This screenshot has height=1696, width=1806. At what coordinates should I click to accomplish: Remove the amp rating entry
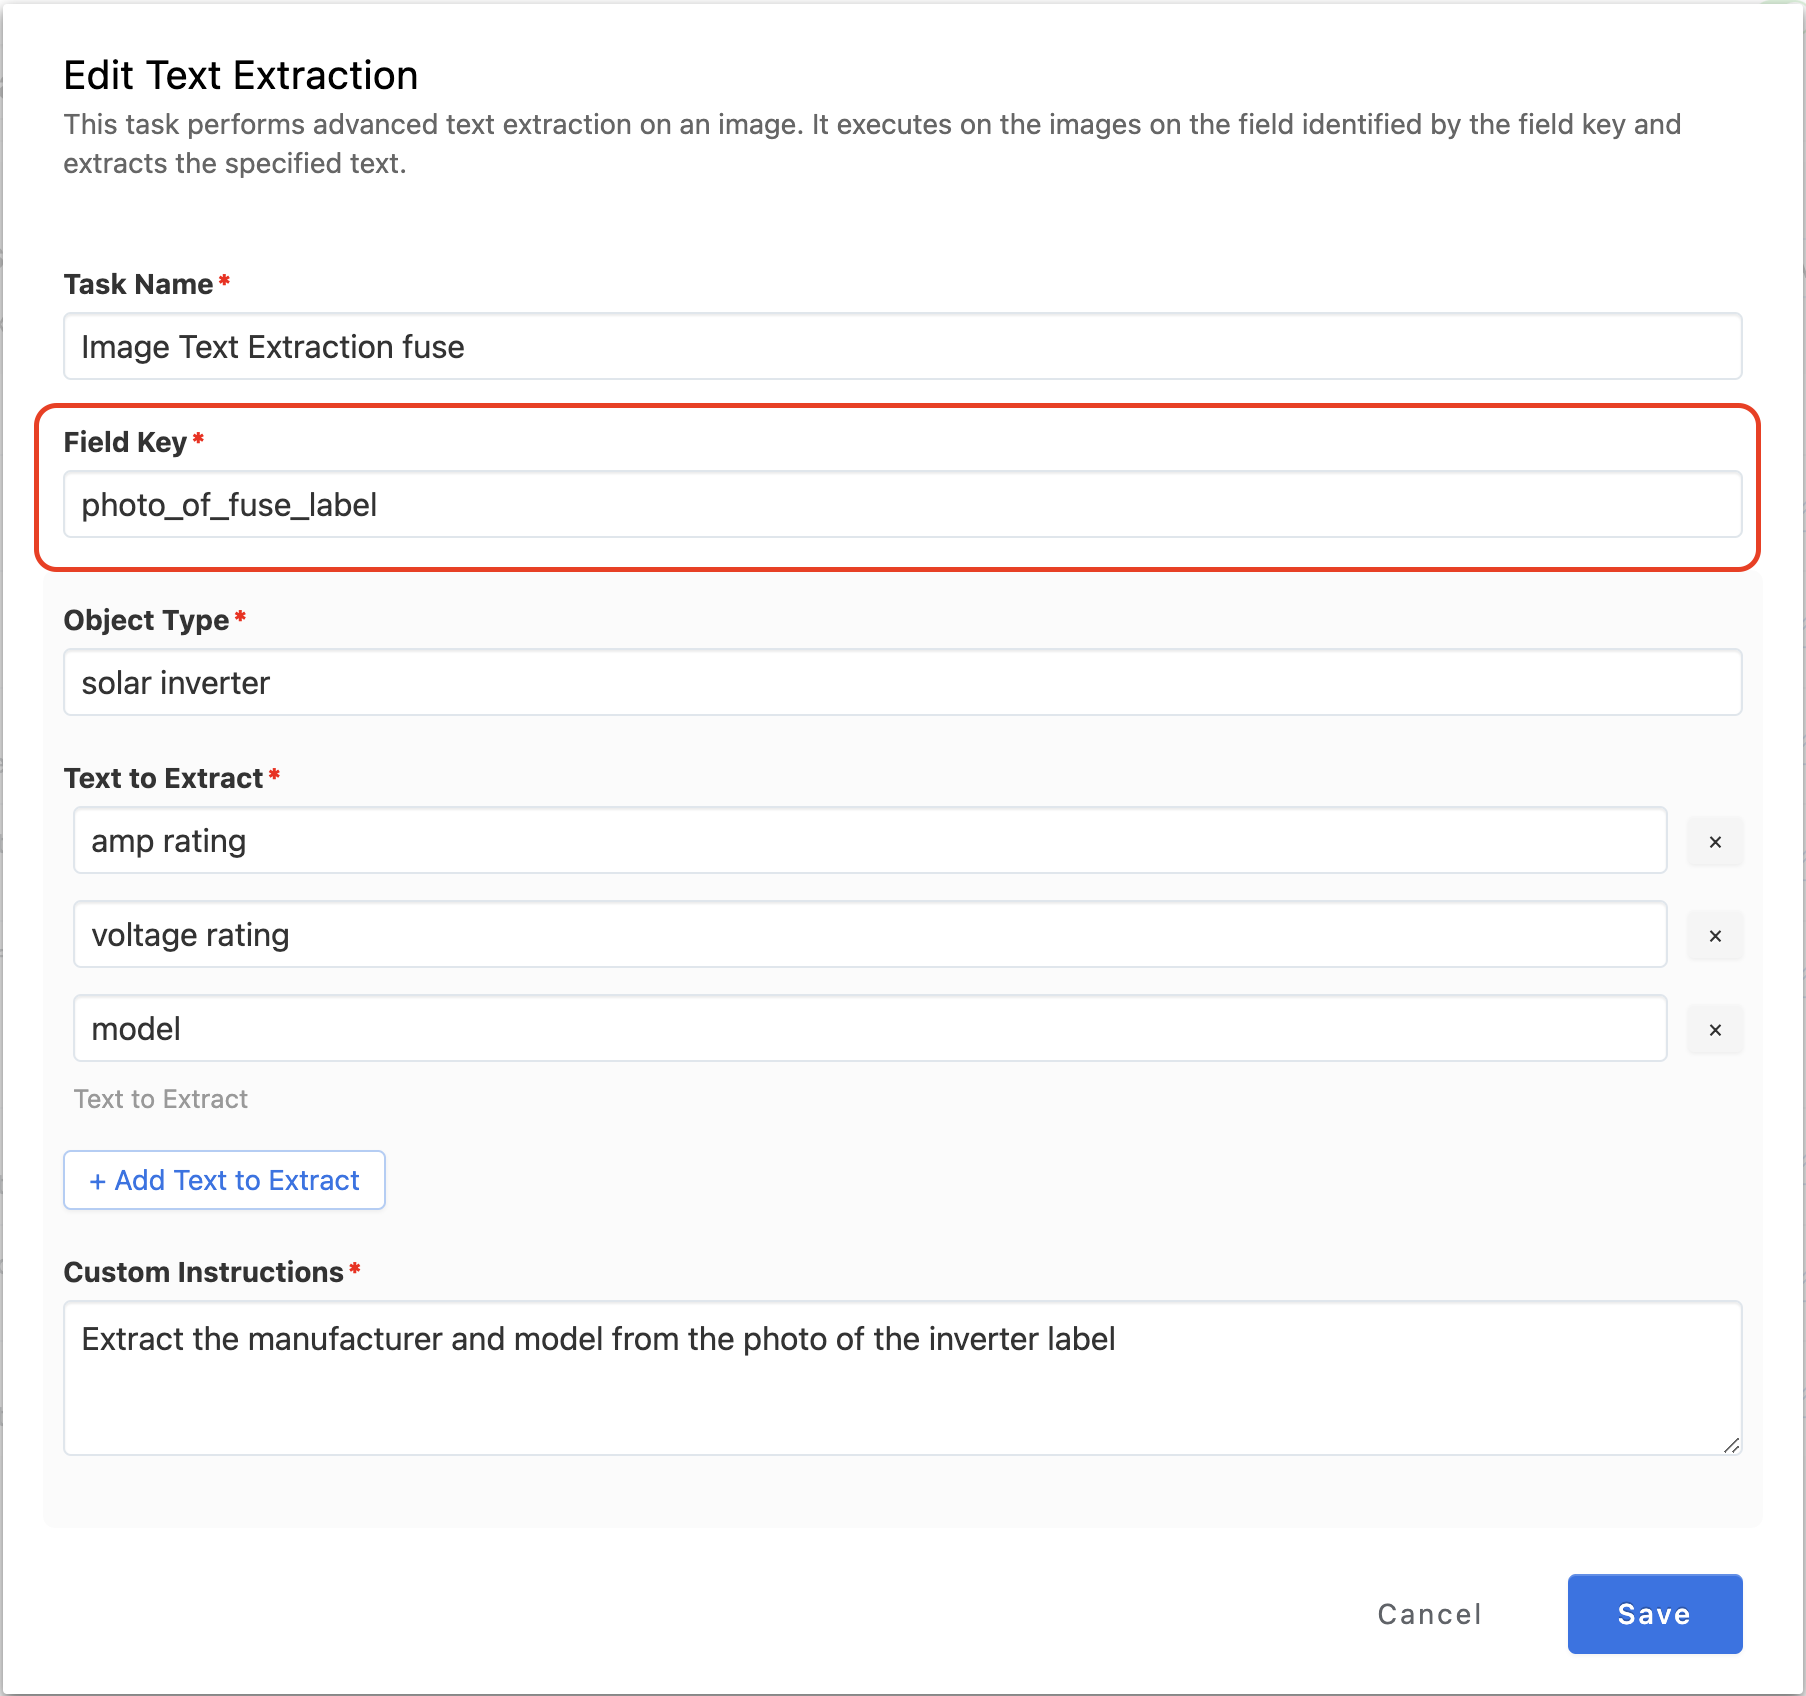point(1714,842)
